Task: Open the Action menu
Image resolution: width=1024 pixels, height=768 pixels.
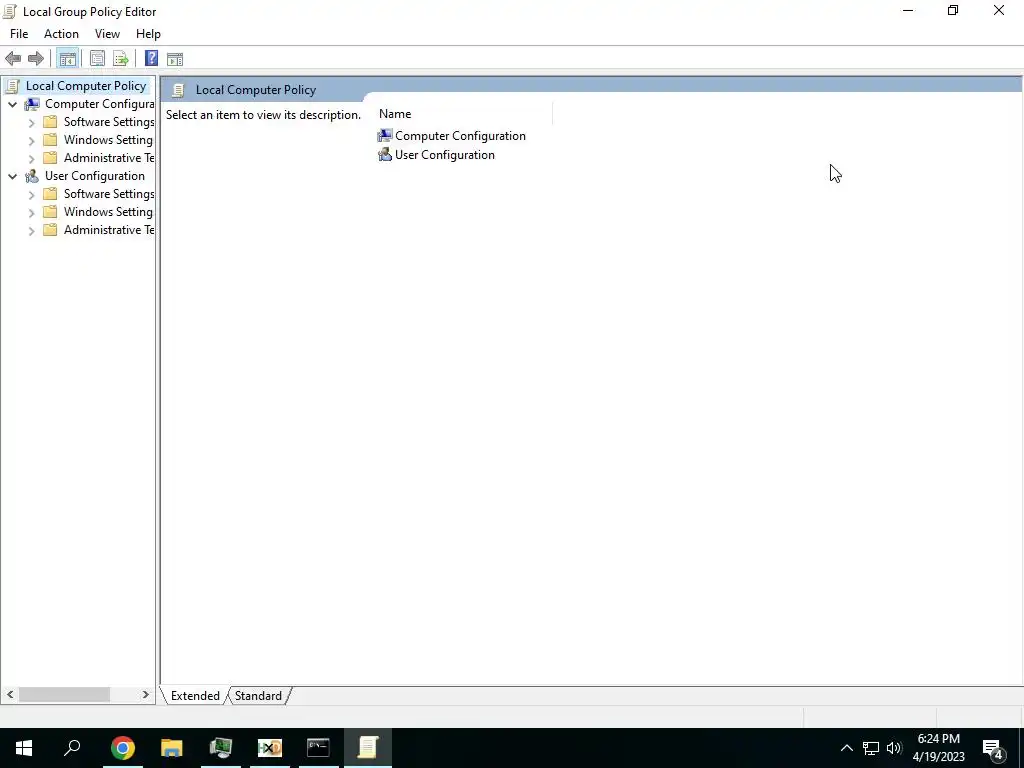Action: [x=61, y=34]
